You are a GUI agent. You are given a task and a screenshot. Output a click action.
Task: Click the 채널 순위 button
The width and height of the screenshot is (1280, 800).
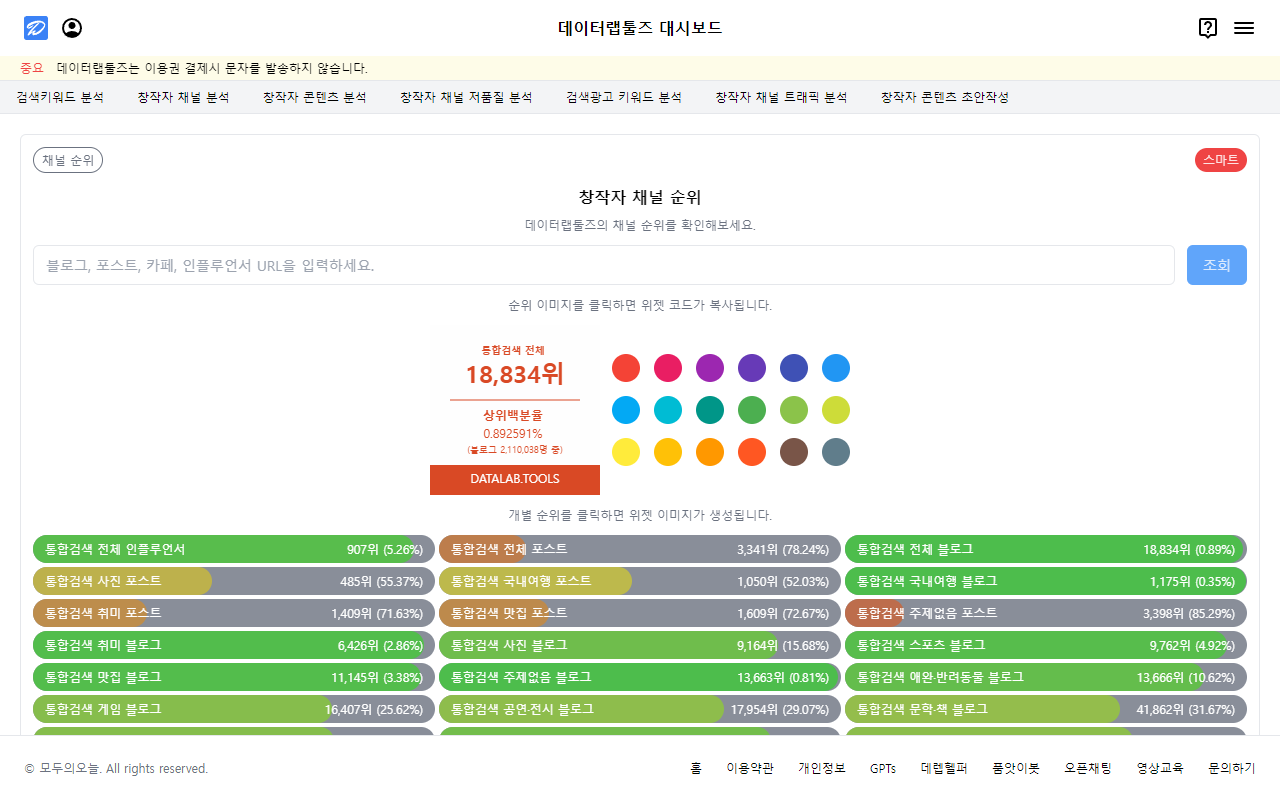67,159
